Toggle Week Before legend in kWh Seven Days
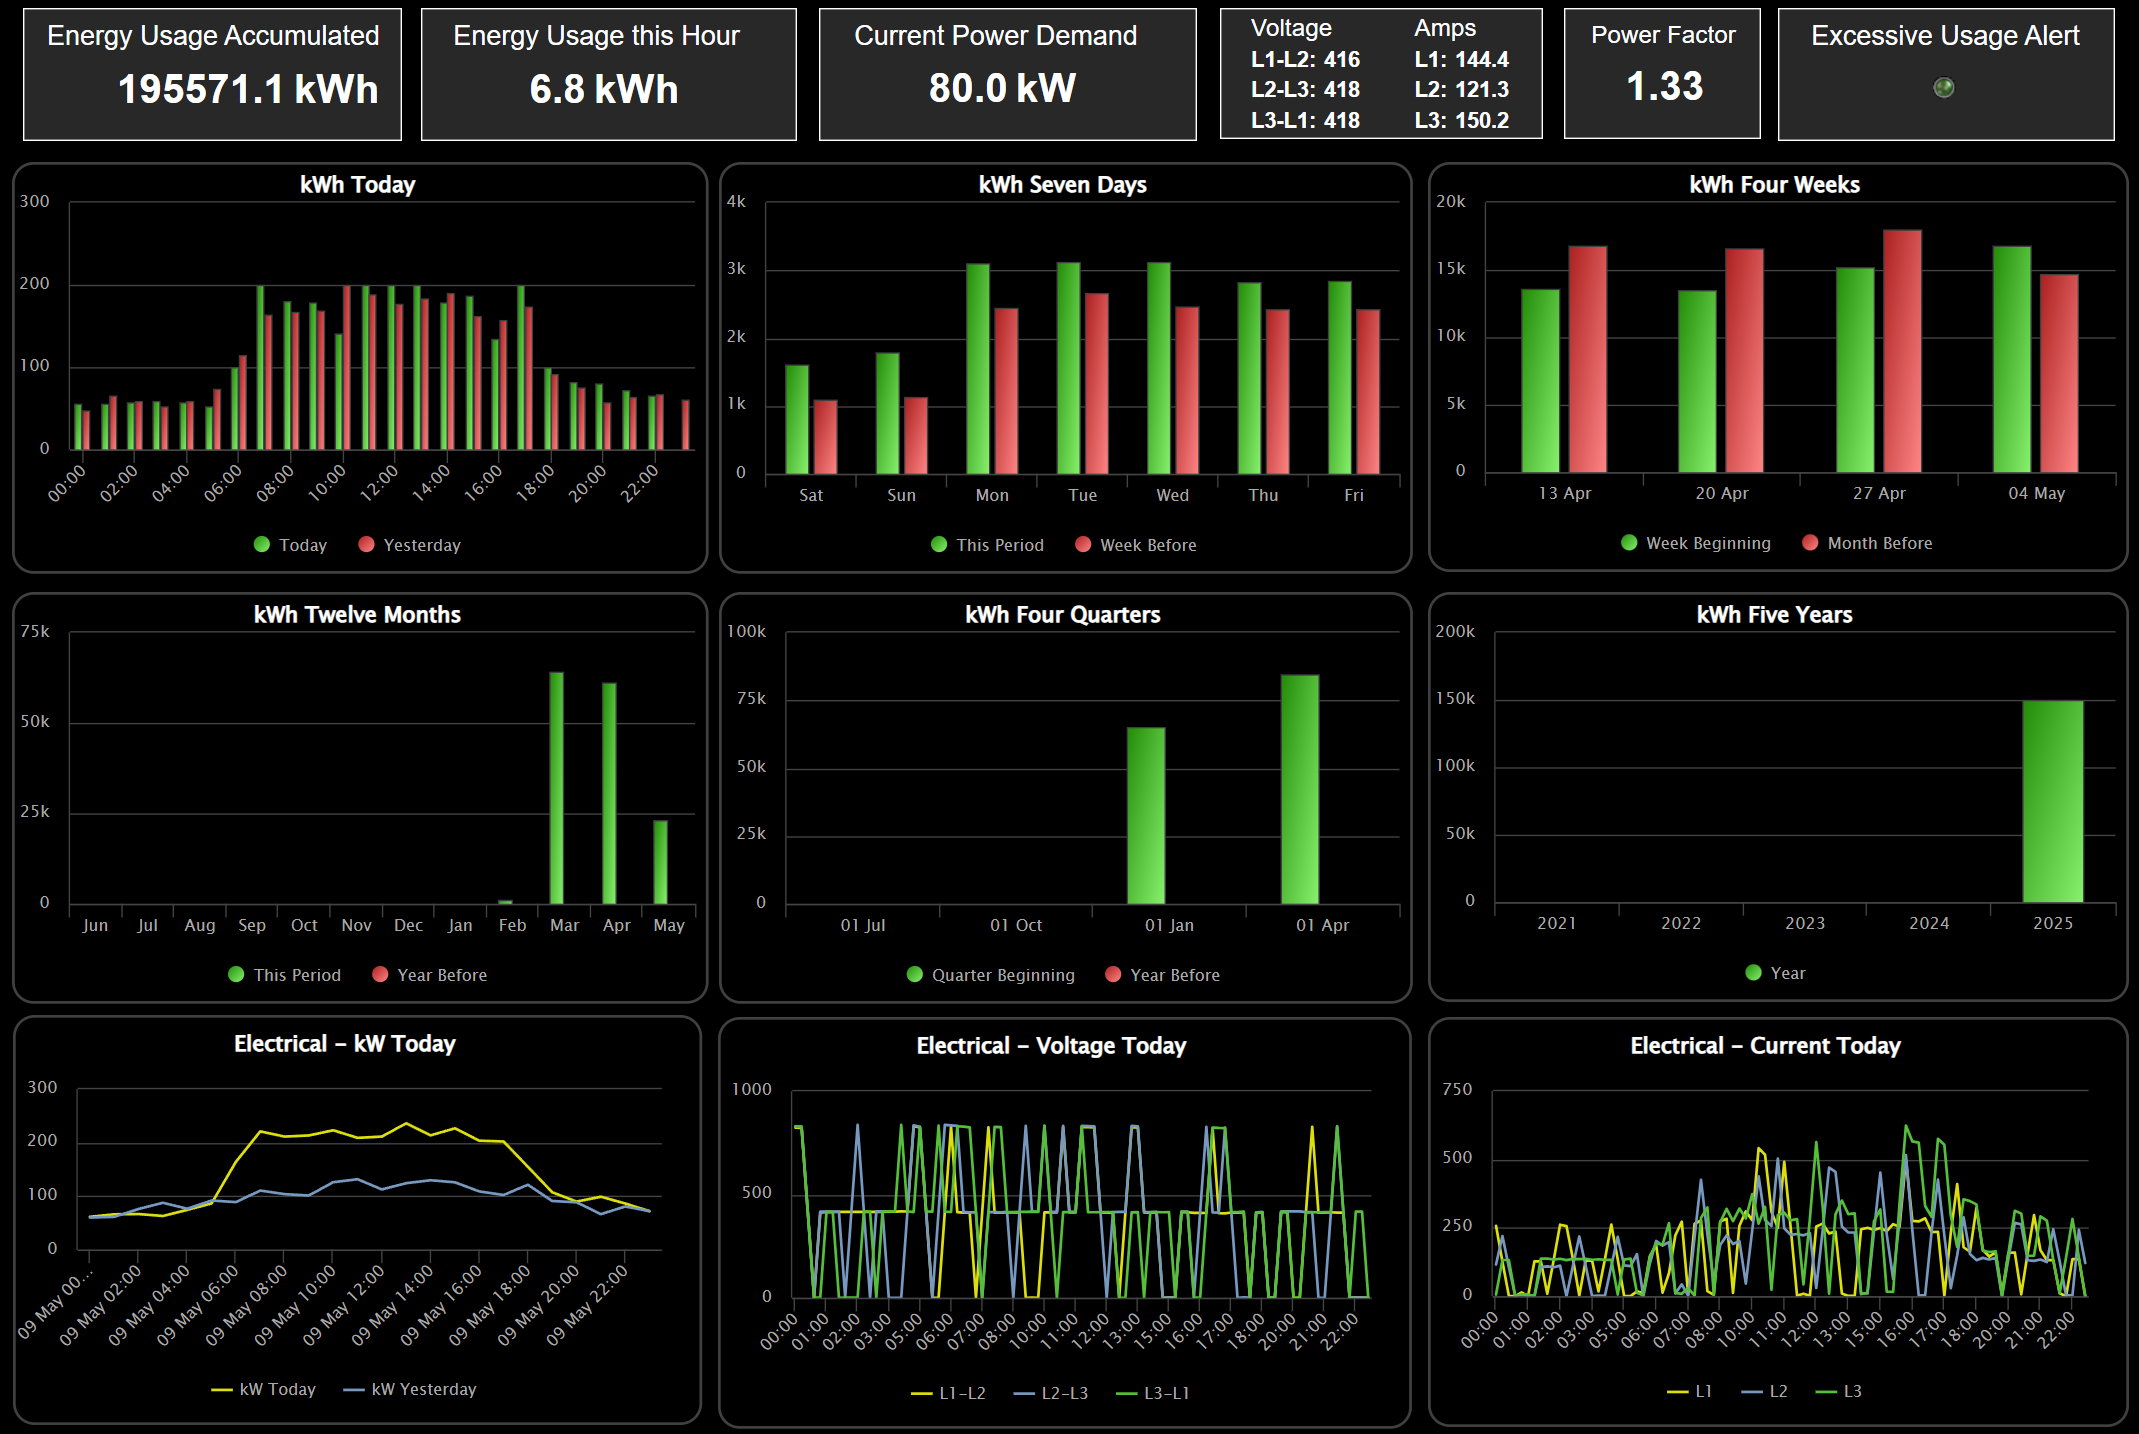The image size is (2139, 1434). tap(1135, 545)
